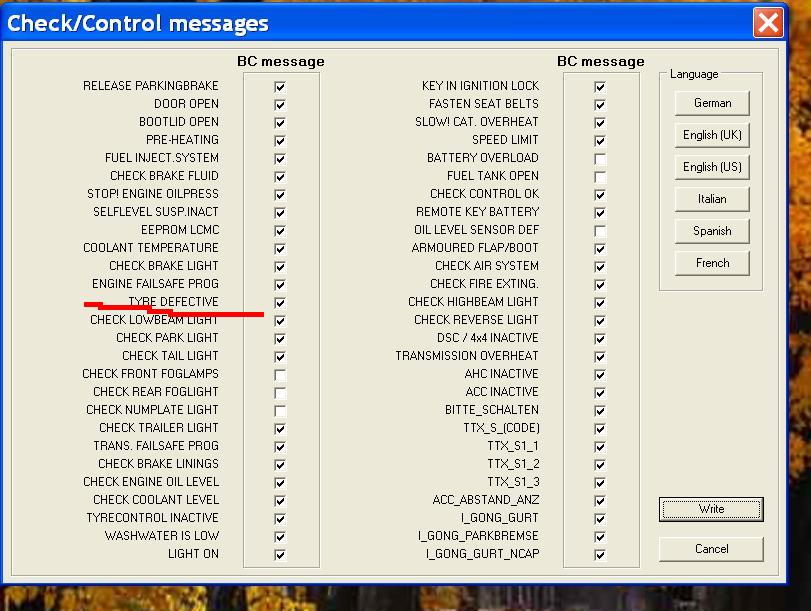
Task: Uncheck CHECK FIRE EXTING. checkbox
Action: (x=600, y=285)
